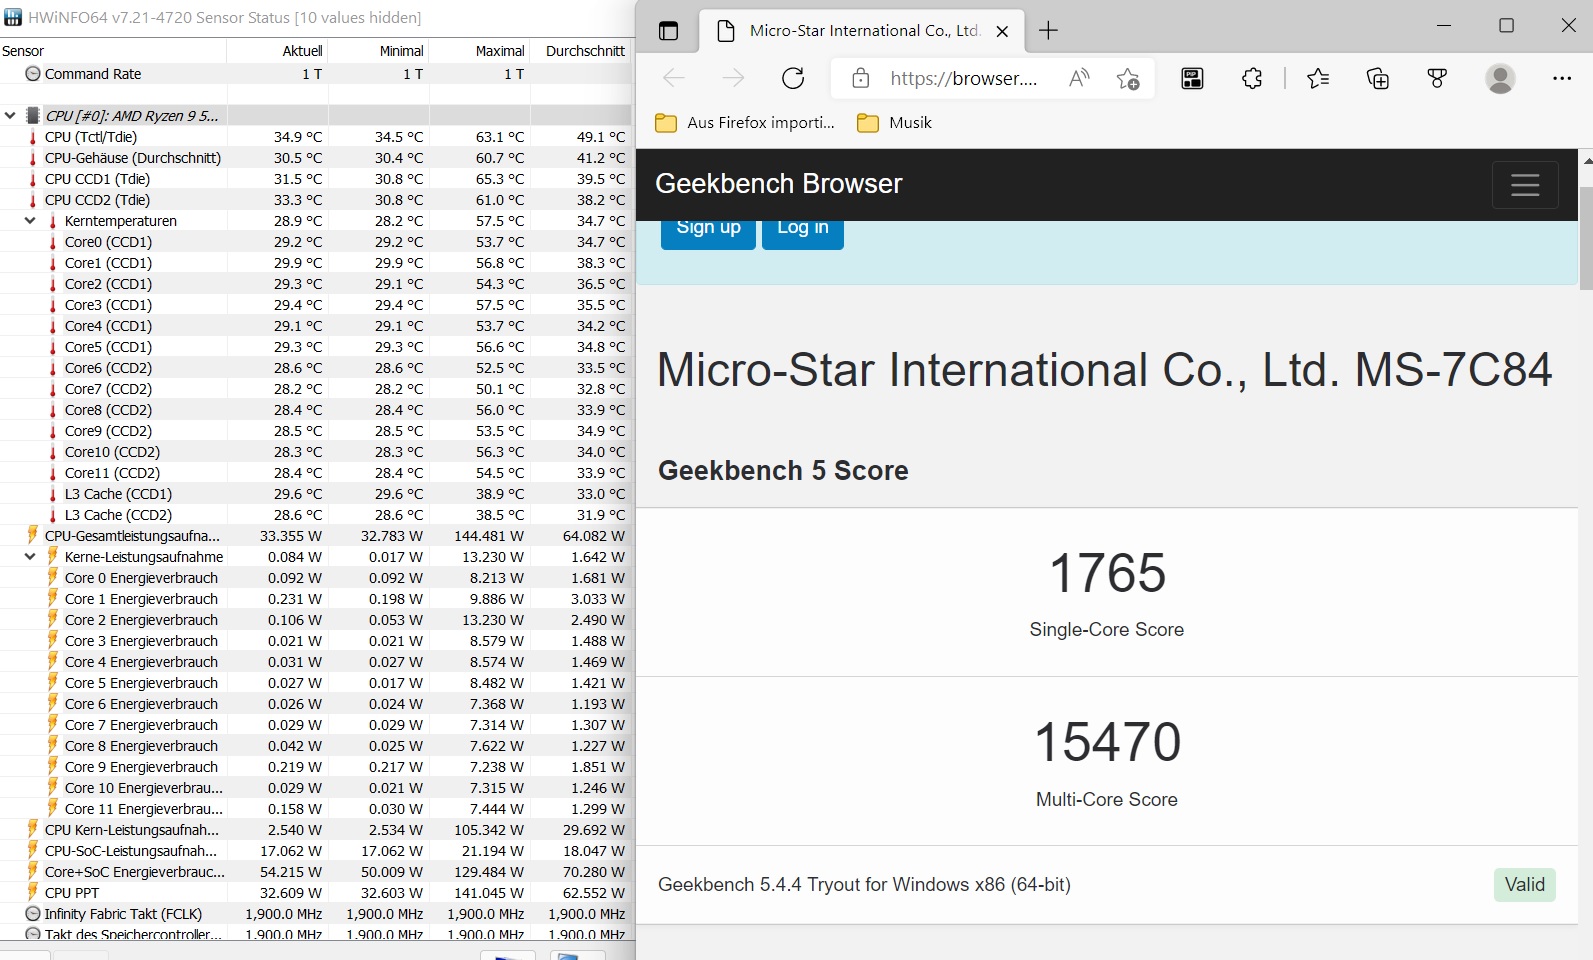Click the Aktuell column header
1593x960 pixels.
click(x=277, y=51)
